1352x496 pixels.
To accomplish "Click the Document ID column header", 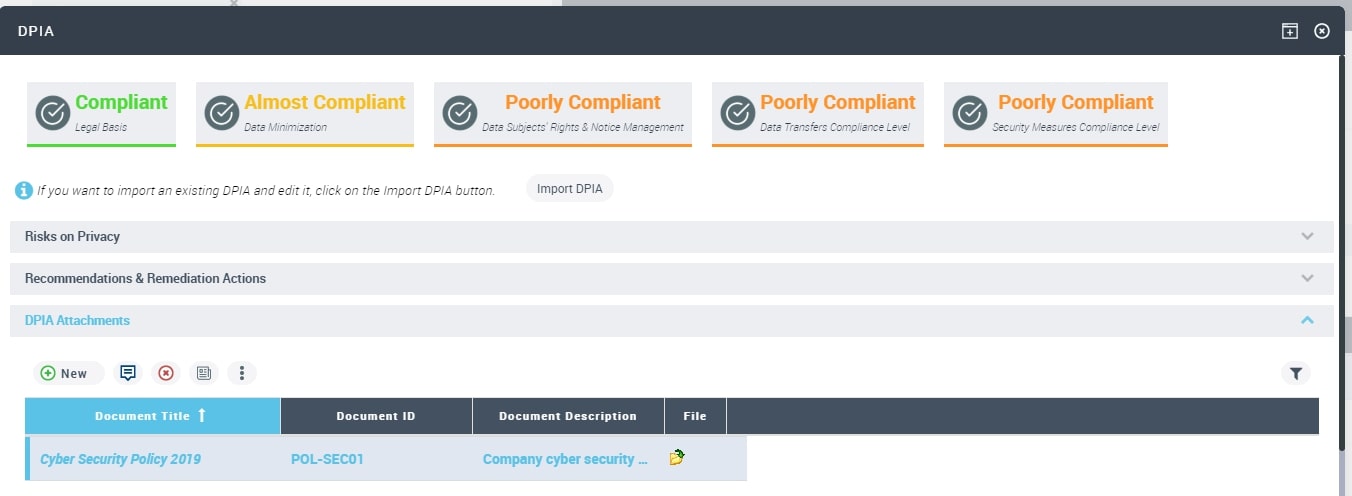I will point(376,416).
